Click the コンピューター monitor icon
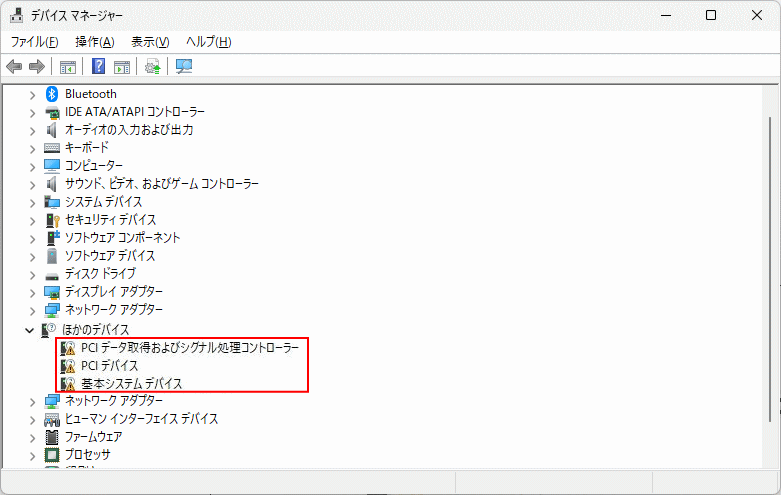The height and width of the screenshot is (495, 781). 52,166
